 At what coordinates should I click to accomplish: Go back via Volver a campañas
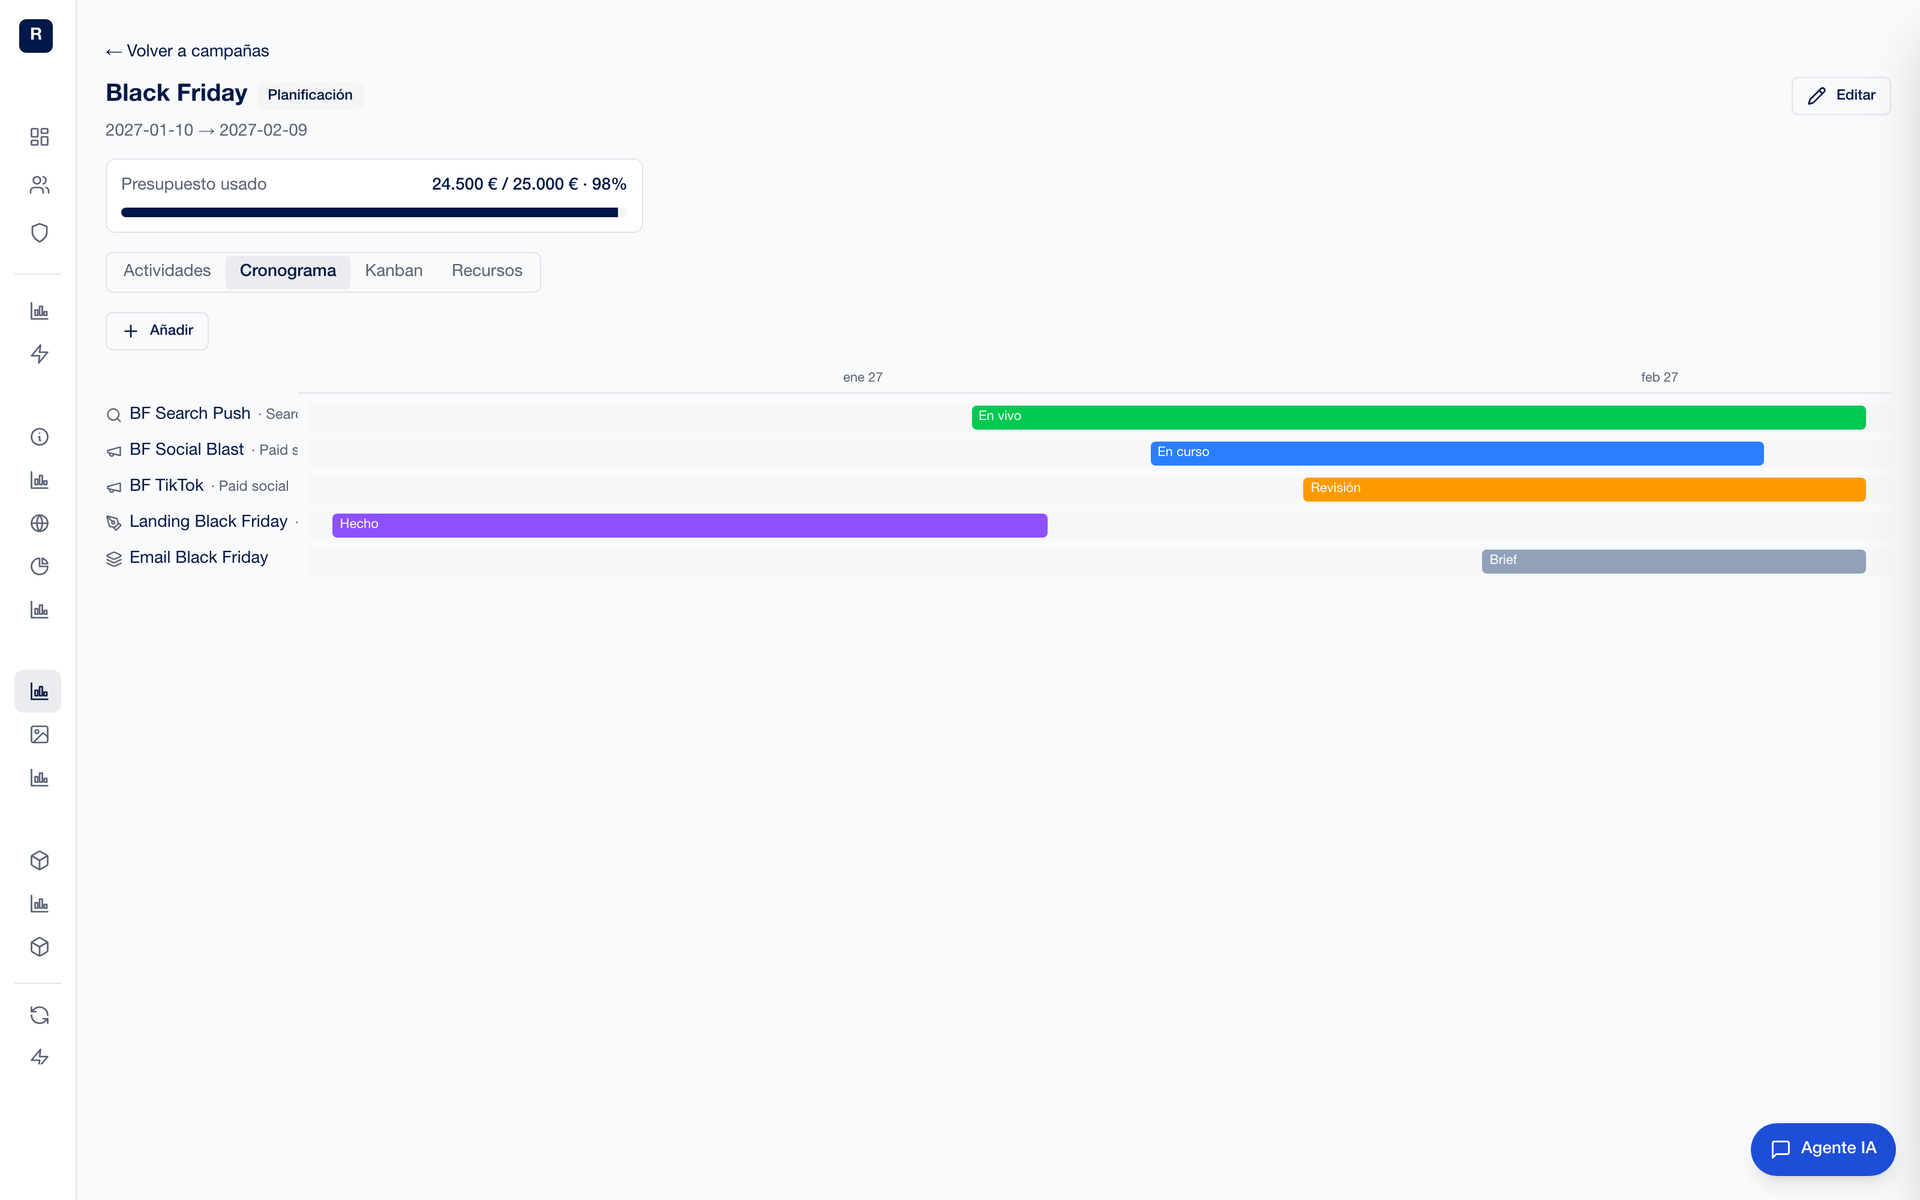click(187, 51)
